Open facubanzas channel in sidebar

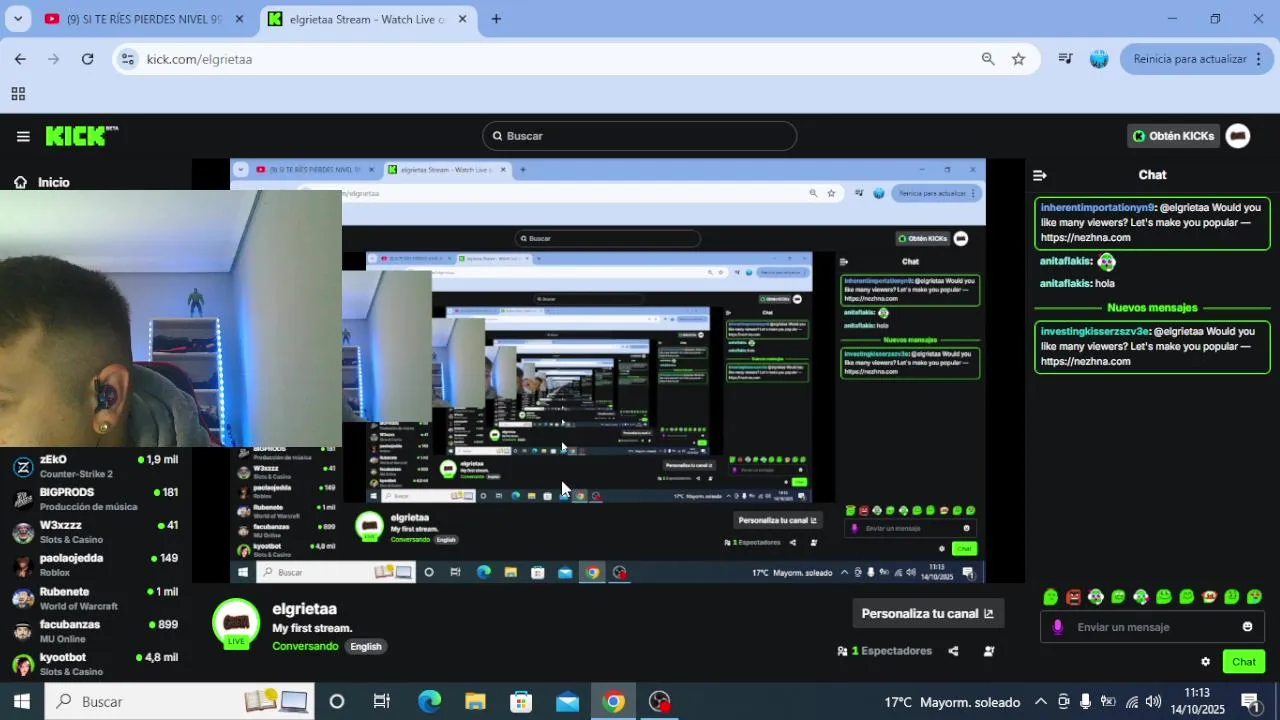point(95,631)
